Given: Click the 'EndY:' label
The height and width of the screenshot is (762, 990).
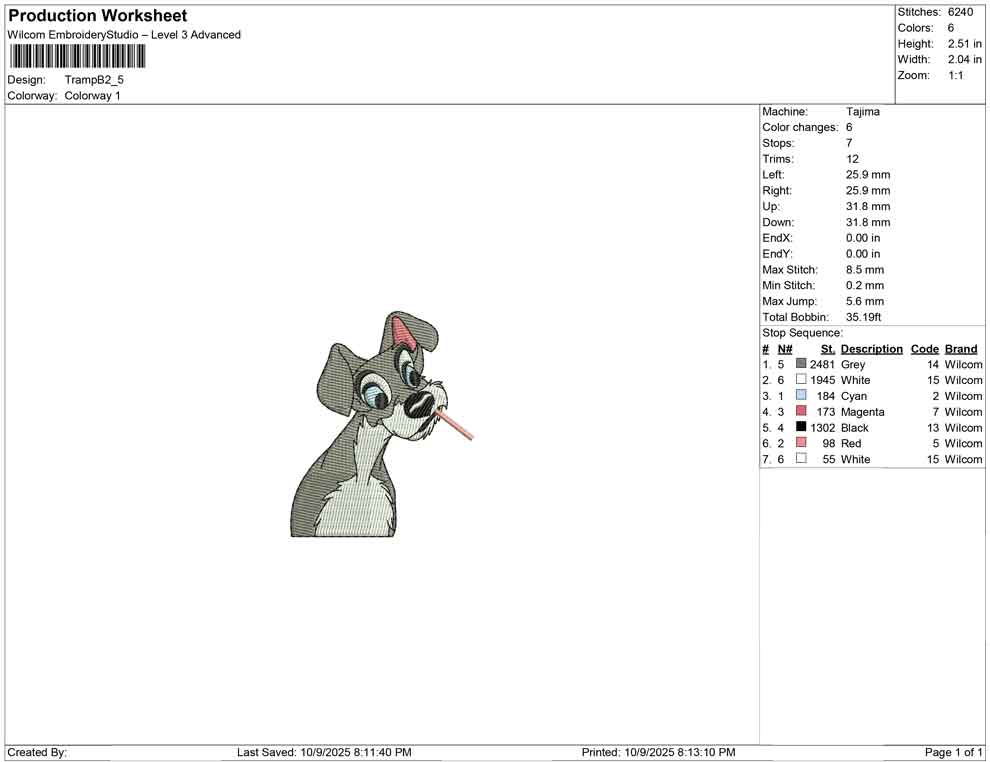Looking at the screenshot, I should 777,254.
